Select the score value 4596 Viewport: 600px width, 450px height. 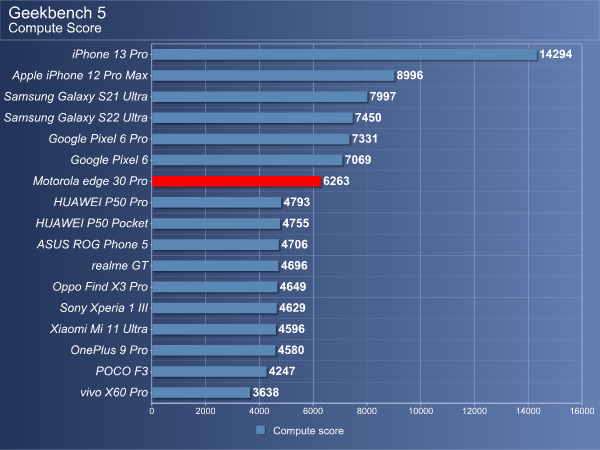coord(292,329)
